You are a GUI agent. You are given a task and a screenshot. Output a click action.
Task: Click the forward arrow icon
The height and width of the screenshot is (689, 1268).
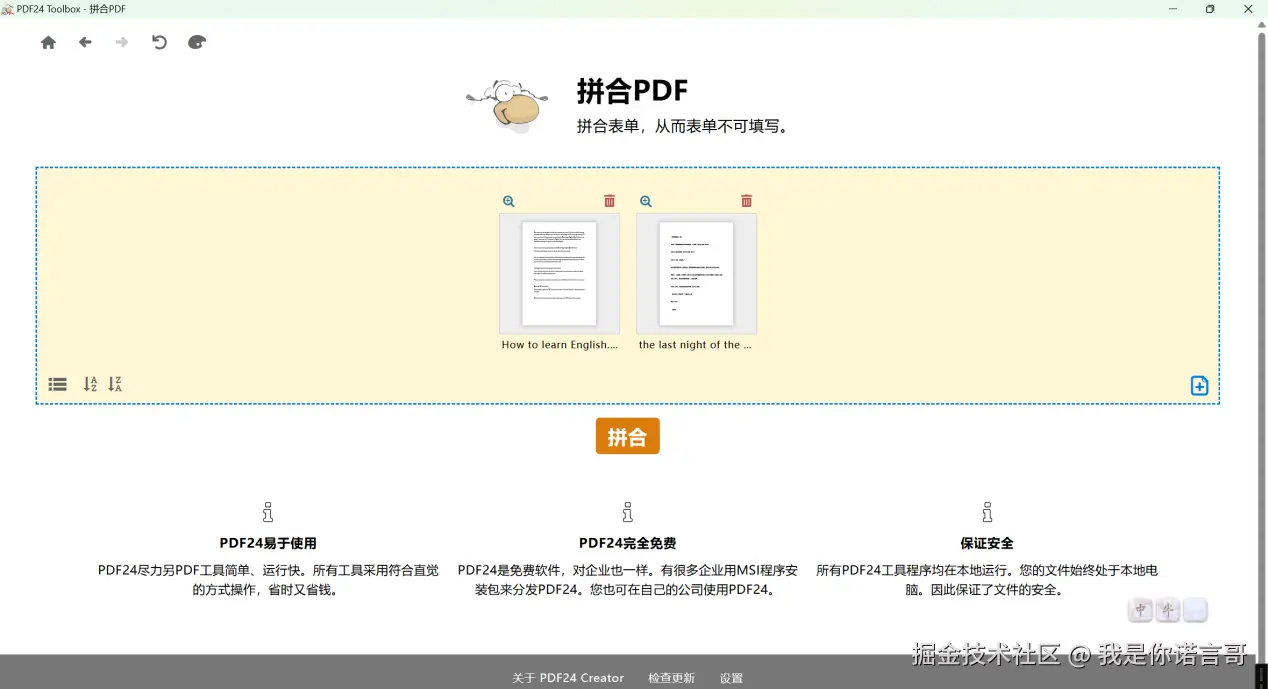(122, 42)
